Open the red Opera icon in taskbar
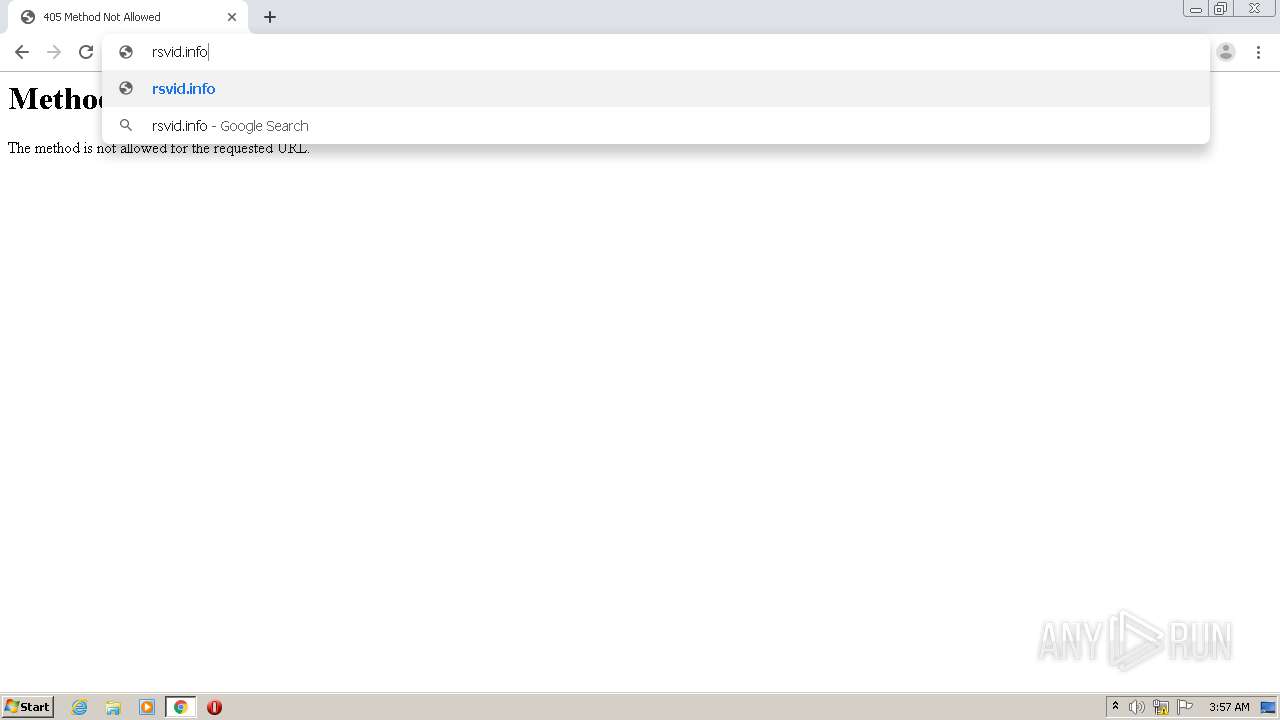 click(214, 707)
